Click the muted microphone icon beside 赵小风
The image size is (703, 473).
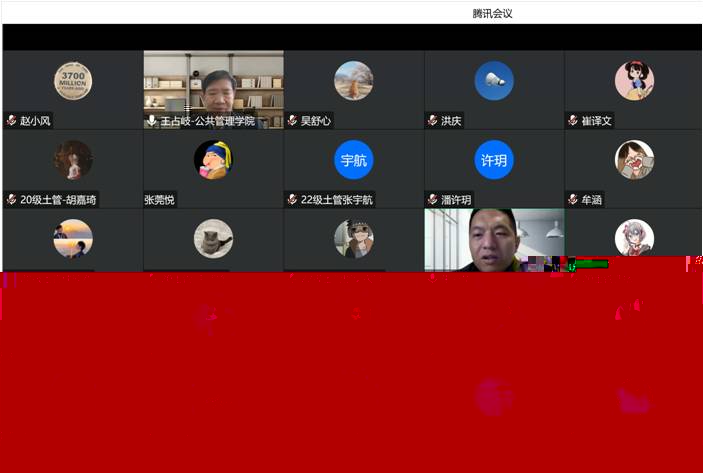click(11, 121)
